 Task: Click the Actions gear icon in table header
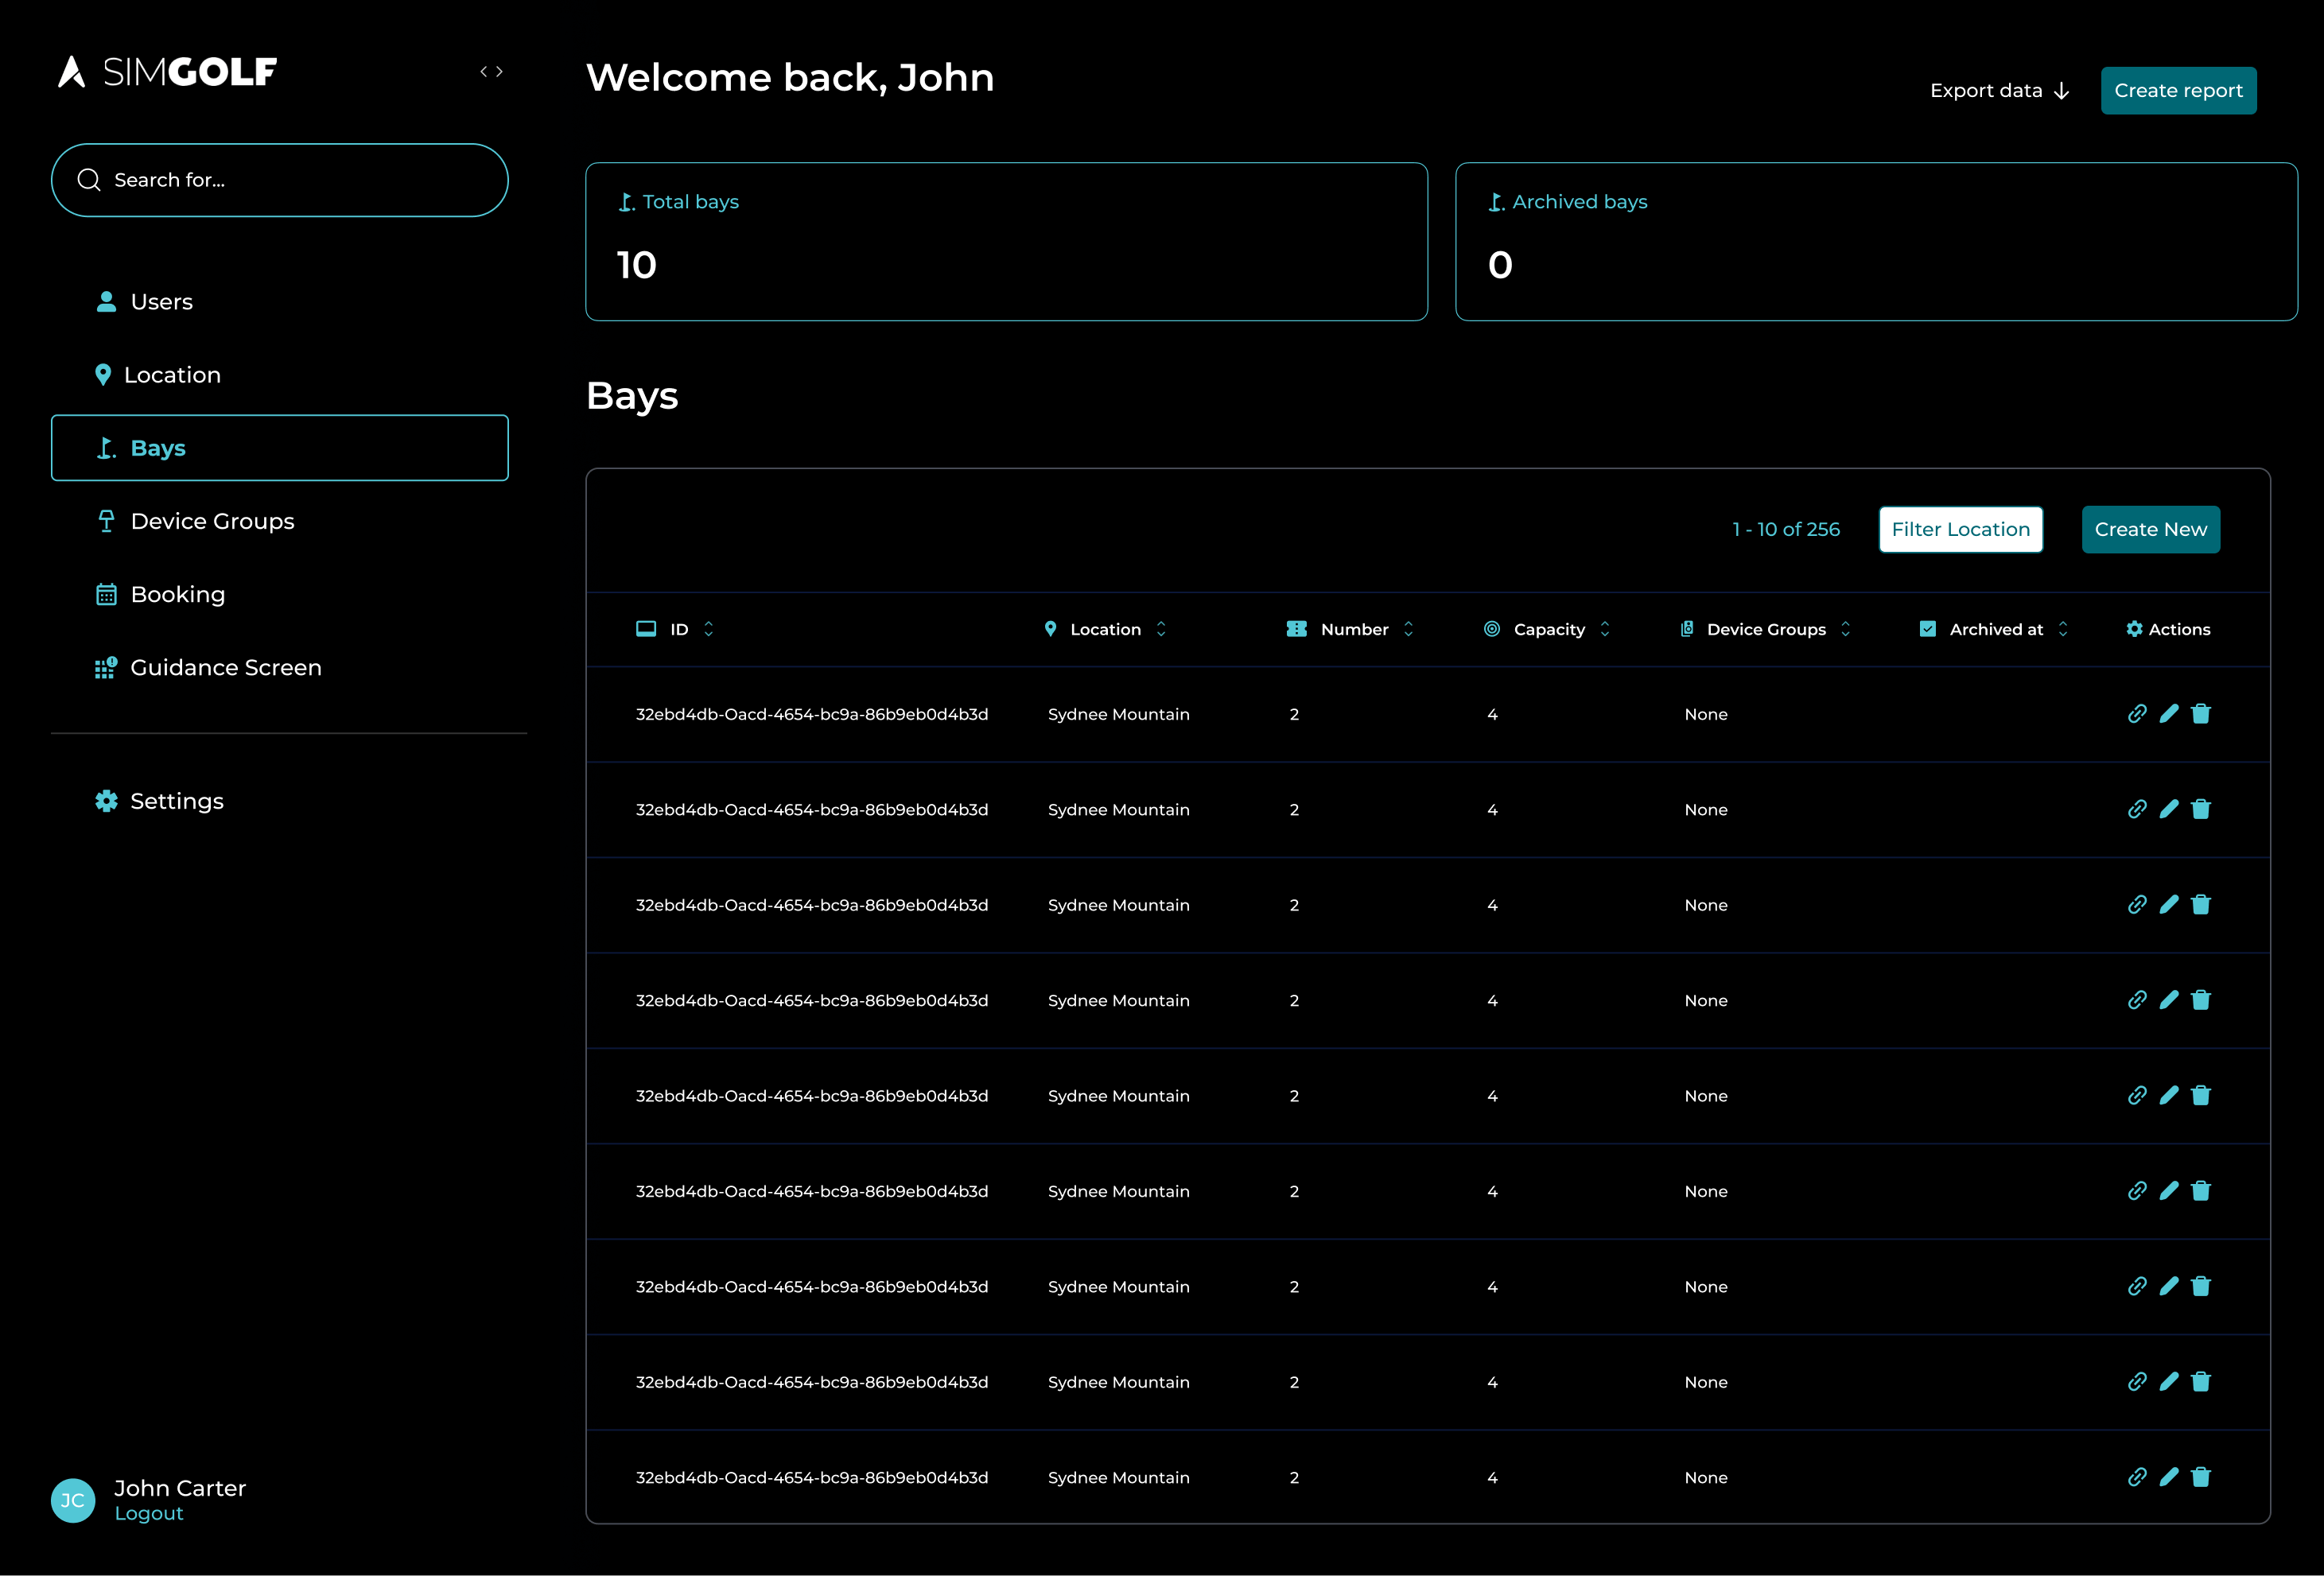point(2134,629)
